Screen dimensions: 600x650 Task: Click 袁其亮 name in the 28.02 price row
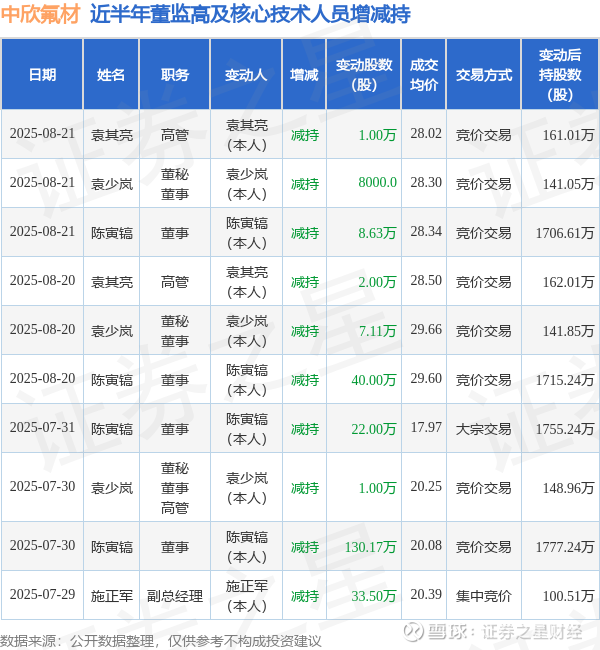[112, 135]
